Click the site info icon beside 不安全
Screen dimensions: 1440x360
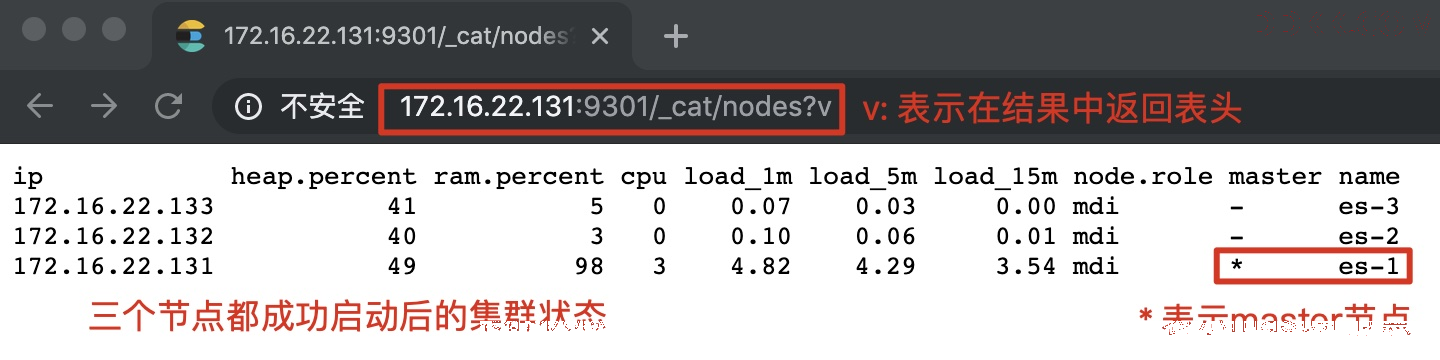point(249,106)
